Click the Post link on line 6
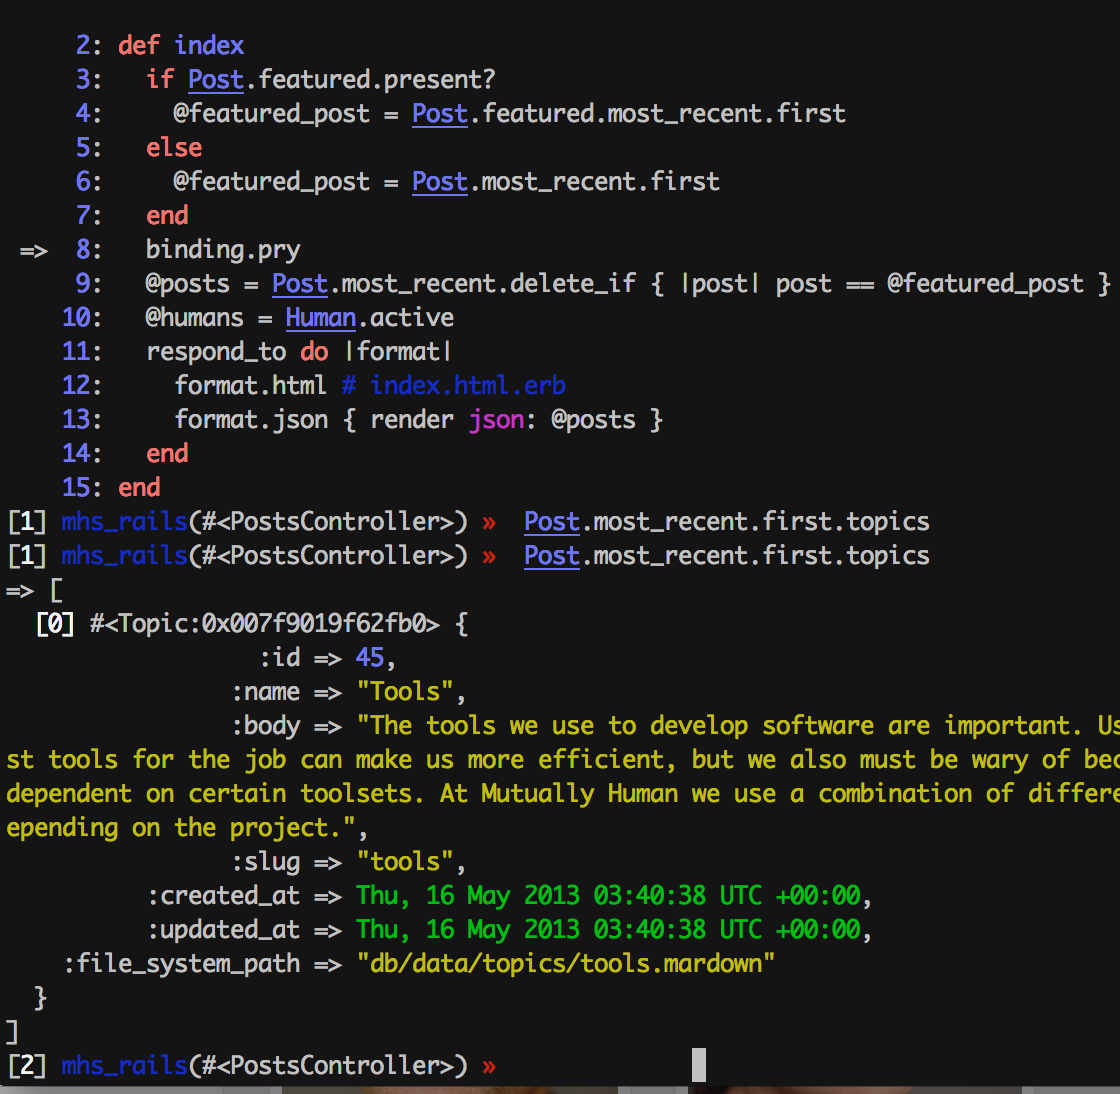Viewport: 1120px width, 1094px height. [x=440, y=181]
